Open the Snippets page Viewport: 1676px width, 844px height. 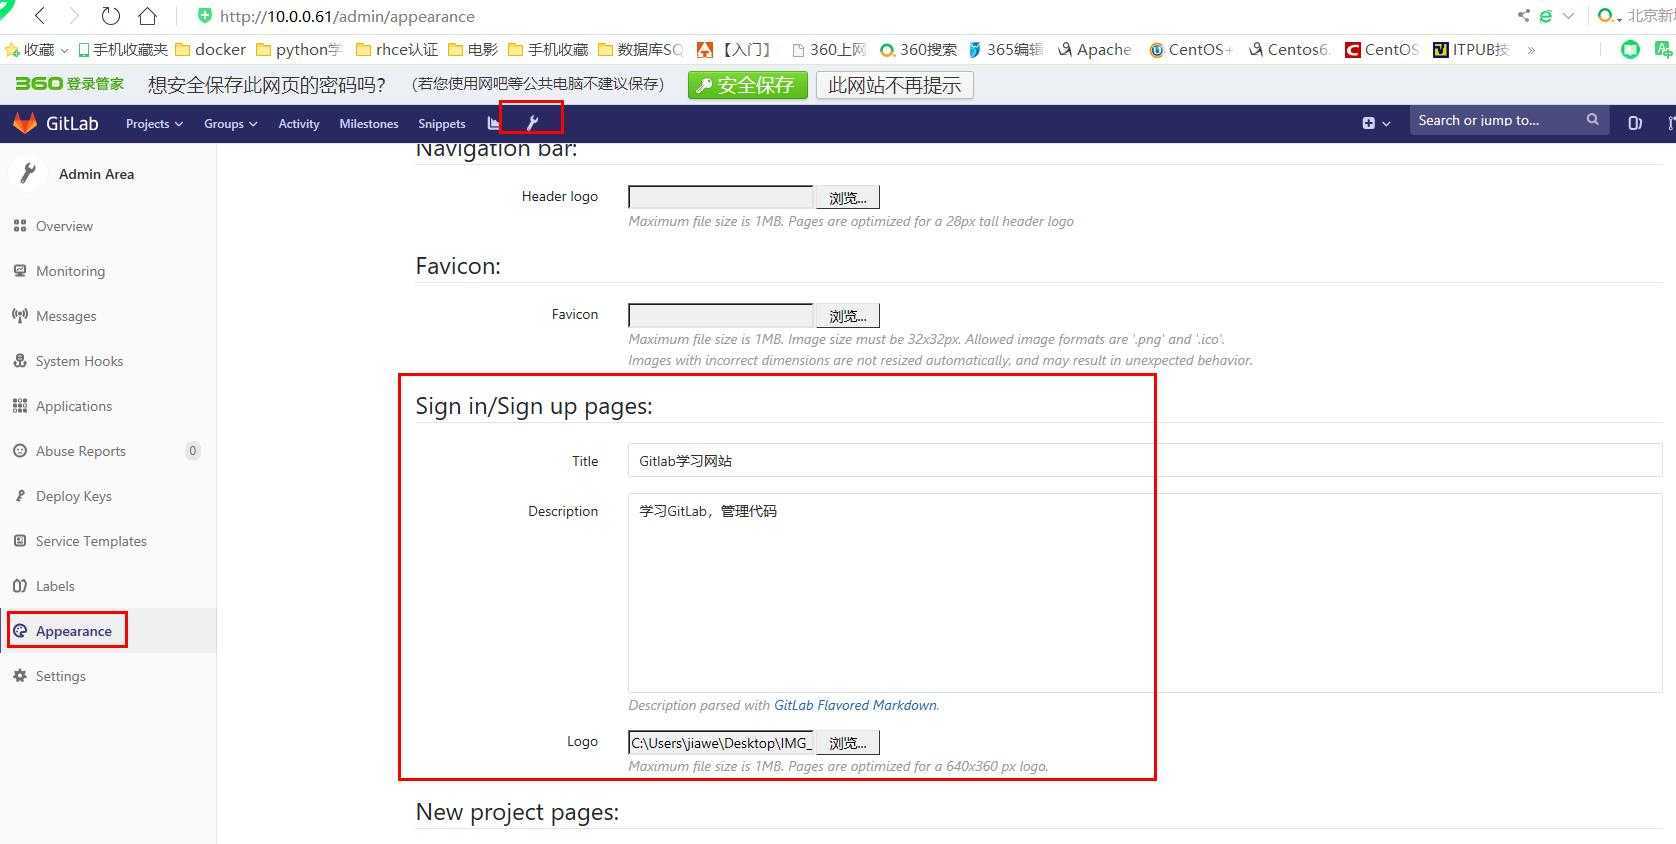pos(442,124)
